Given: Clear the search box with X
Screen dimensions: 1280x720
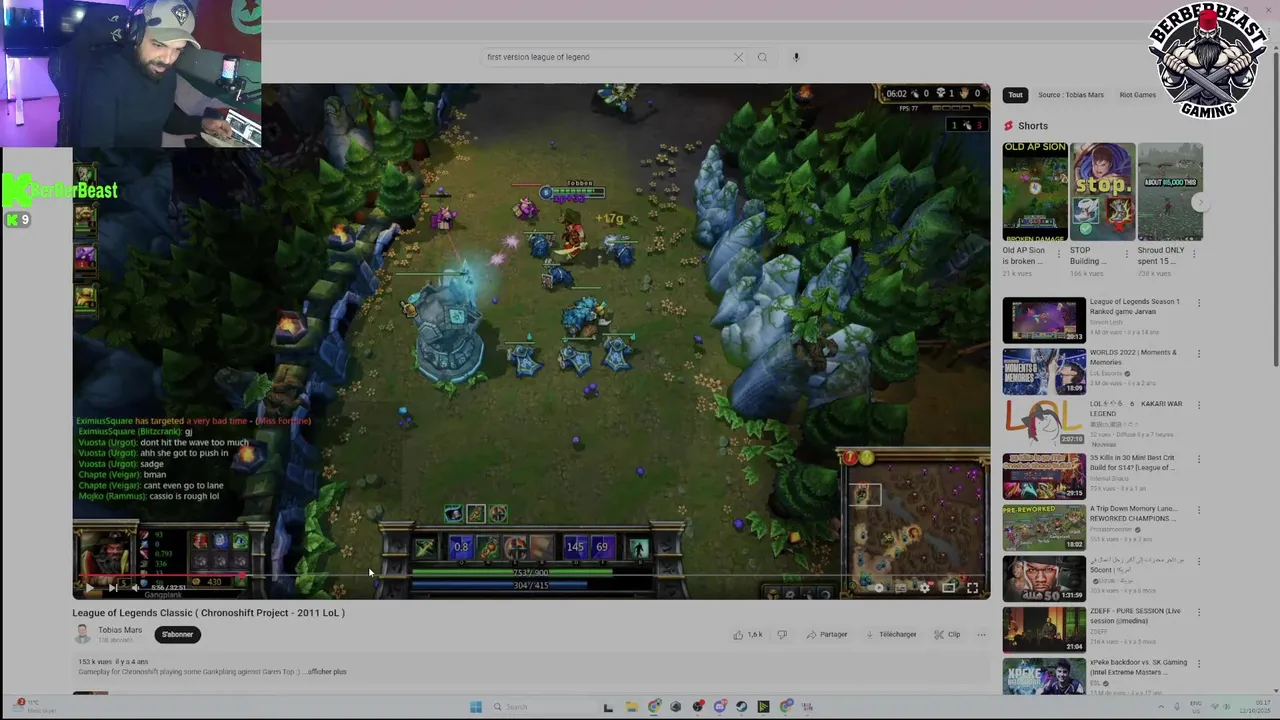Looking at the screenshot, I should coord(738,57).
